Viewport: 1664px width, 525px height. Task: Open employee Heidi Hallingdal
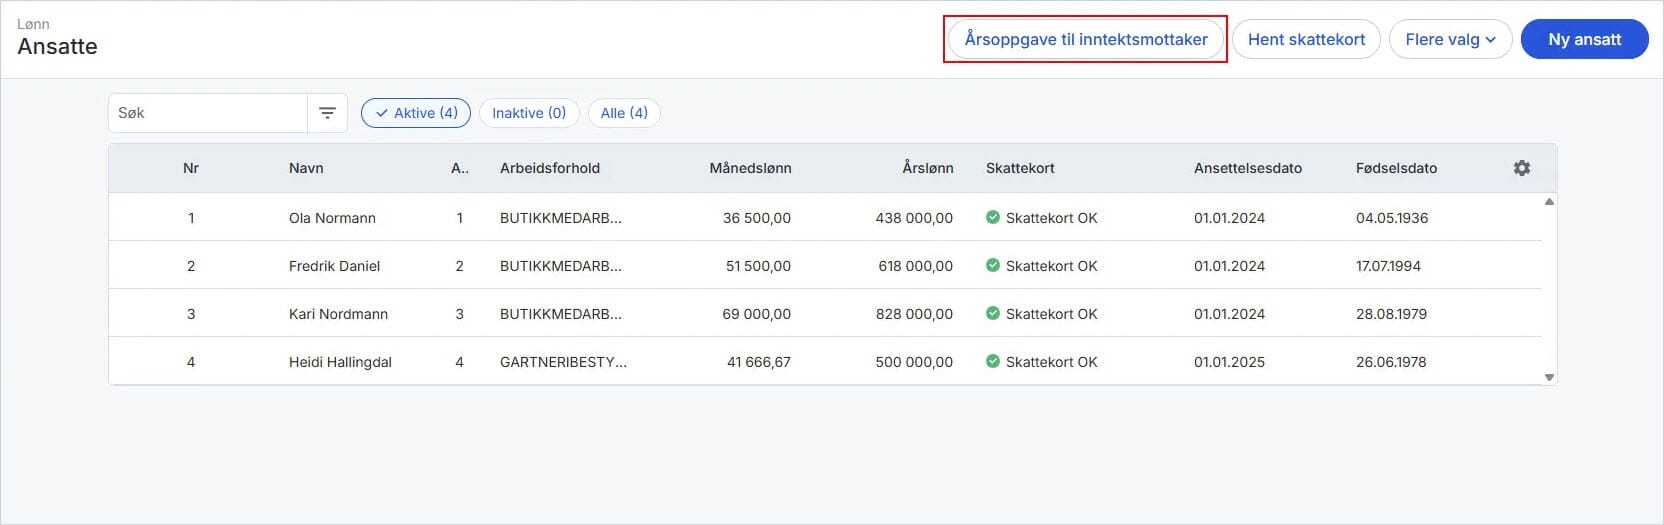340,362
